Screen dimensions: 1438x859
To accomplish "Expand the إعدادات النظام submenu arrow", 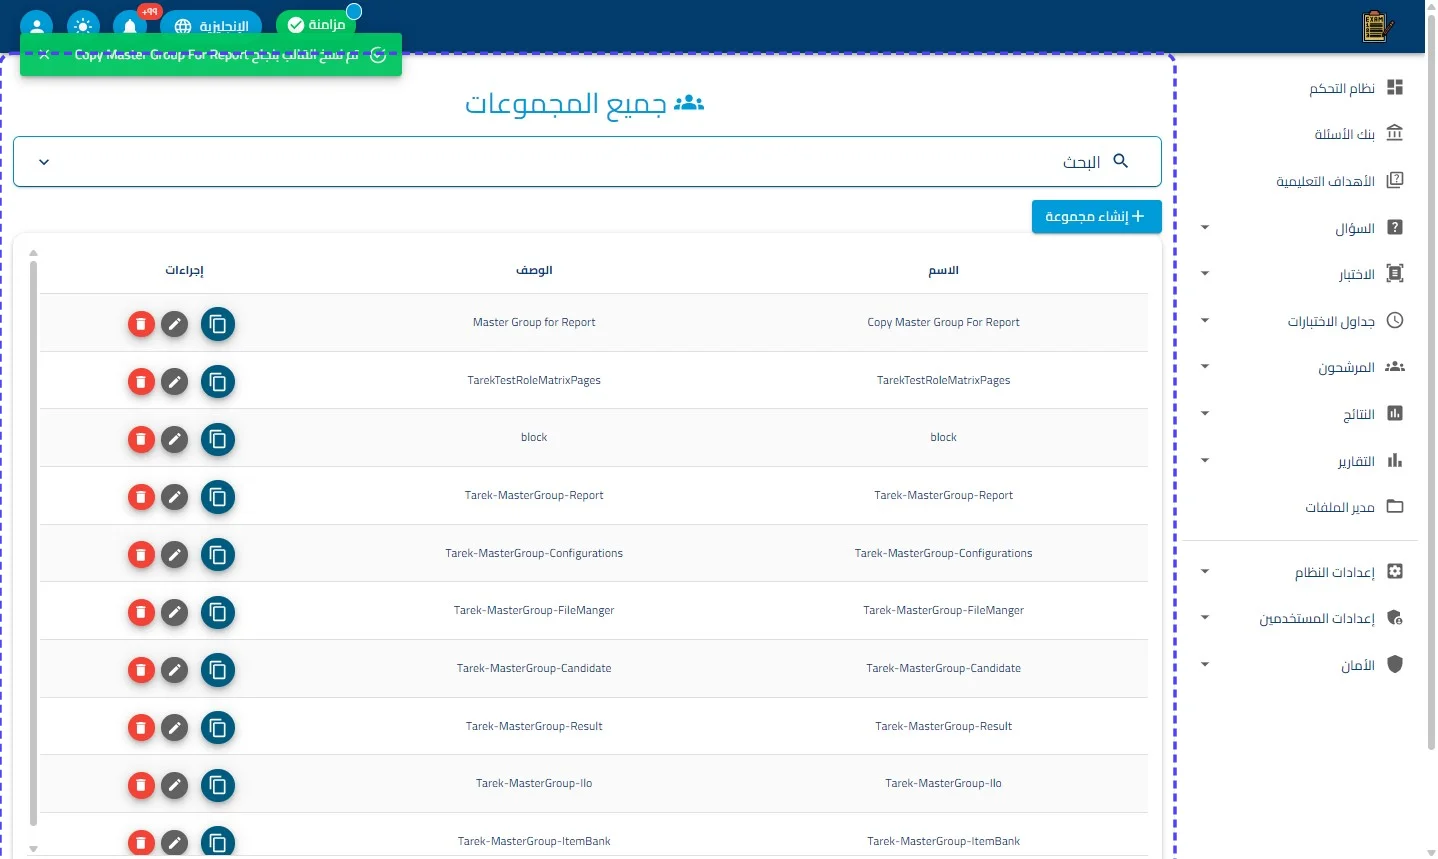I will 1205,572.
